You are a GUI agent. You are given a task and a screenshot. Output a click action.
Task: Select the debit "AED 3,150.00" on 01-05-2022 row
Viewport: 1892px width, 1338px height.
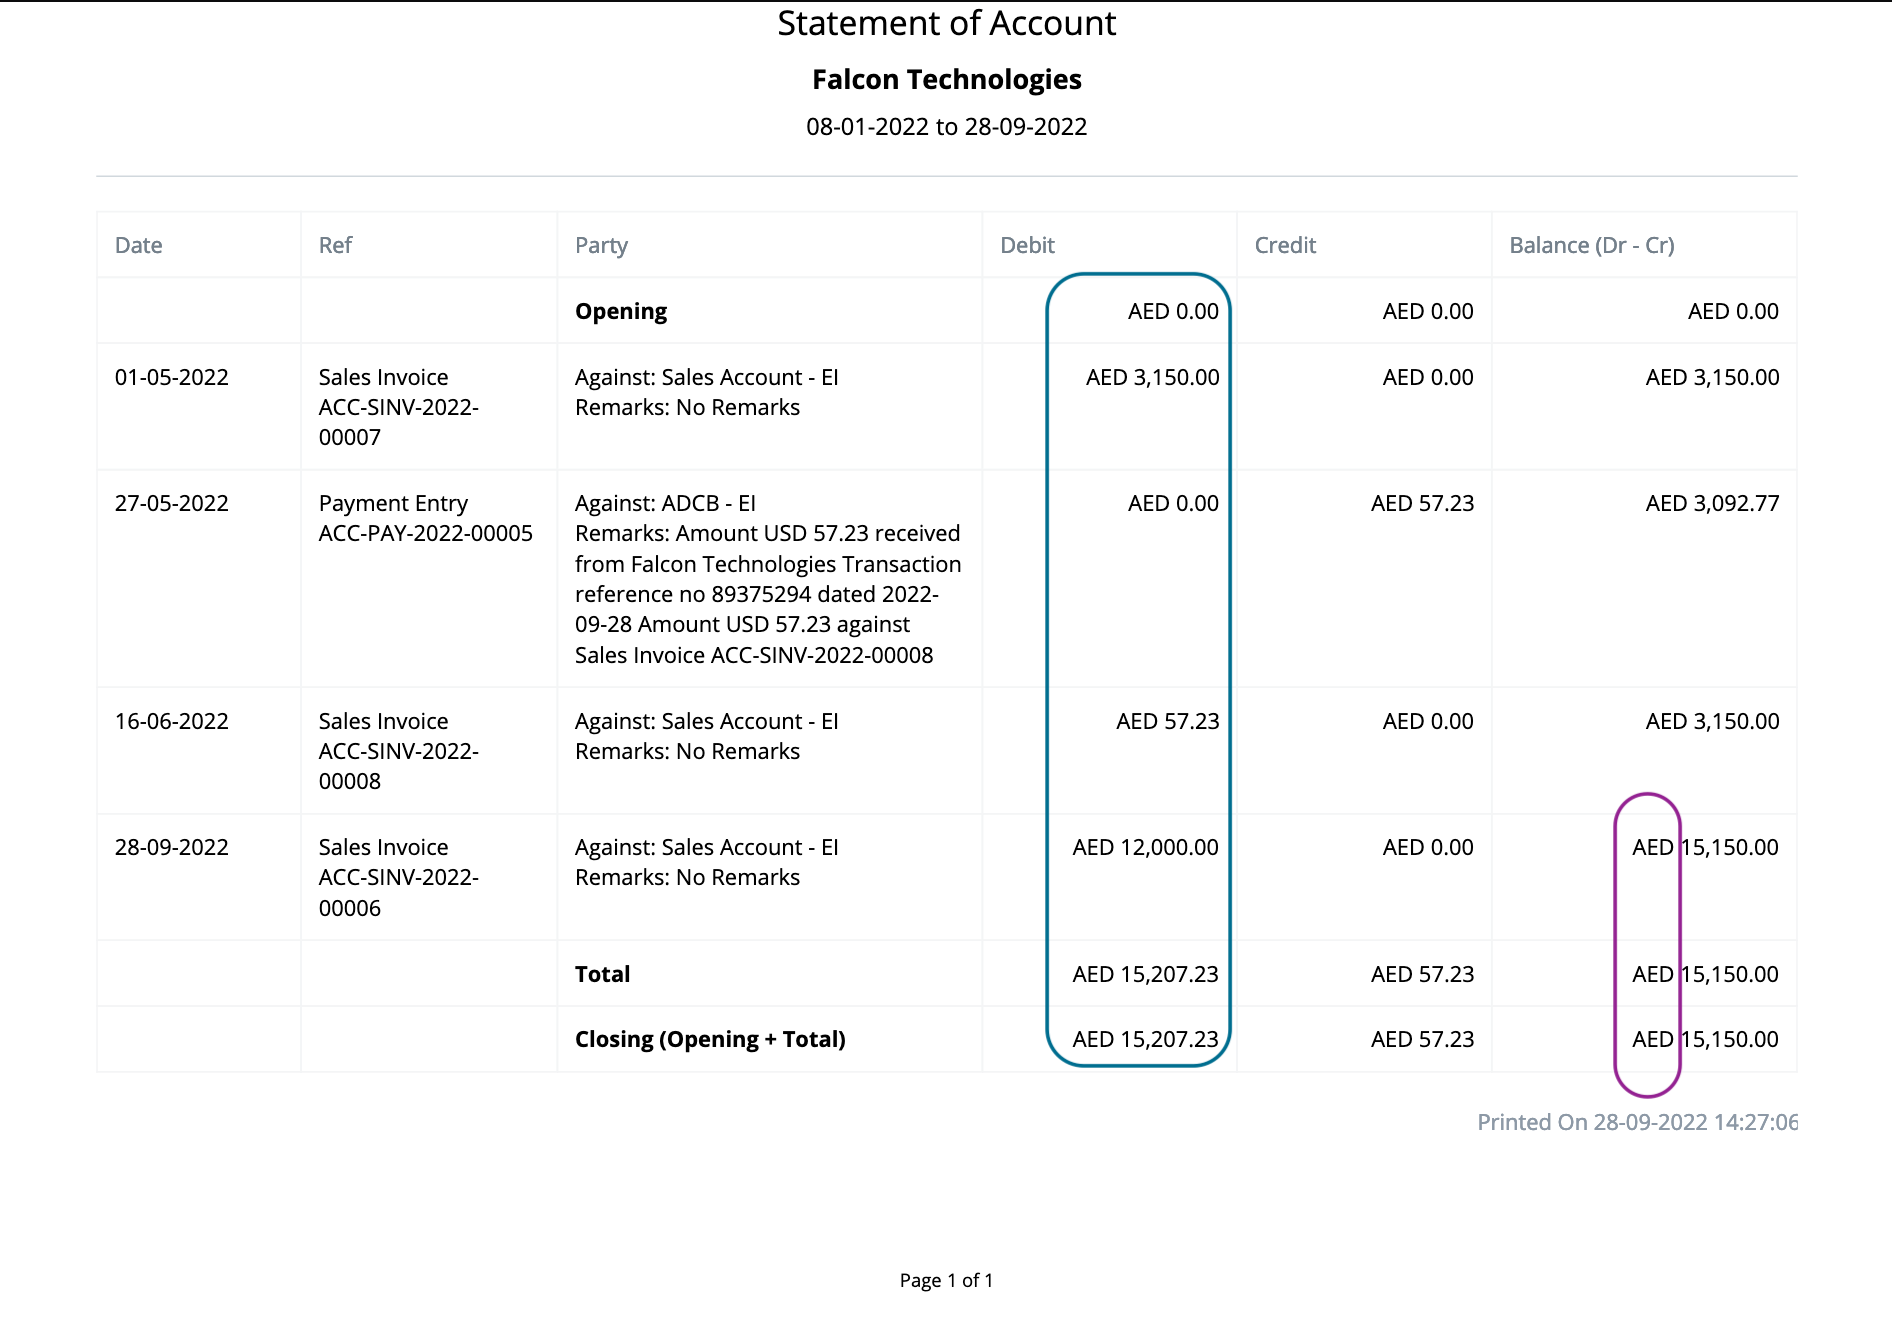click(1152, 377)
